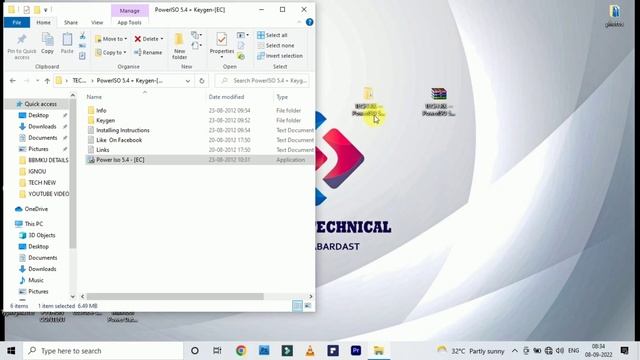
Task: Collapse the ribbon chevron
Action: tap(299, 22)
